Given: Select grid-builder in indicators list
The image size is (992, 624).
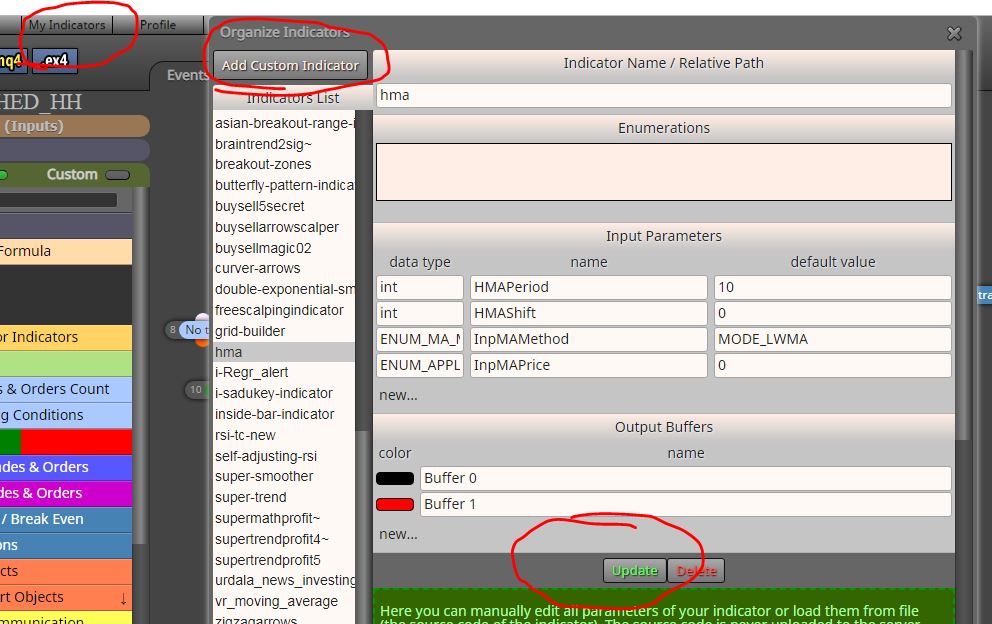Looking at the screenshot, I should pyautogui.click(x=284, y=331).
